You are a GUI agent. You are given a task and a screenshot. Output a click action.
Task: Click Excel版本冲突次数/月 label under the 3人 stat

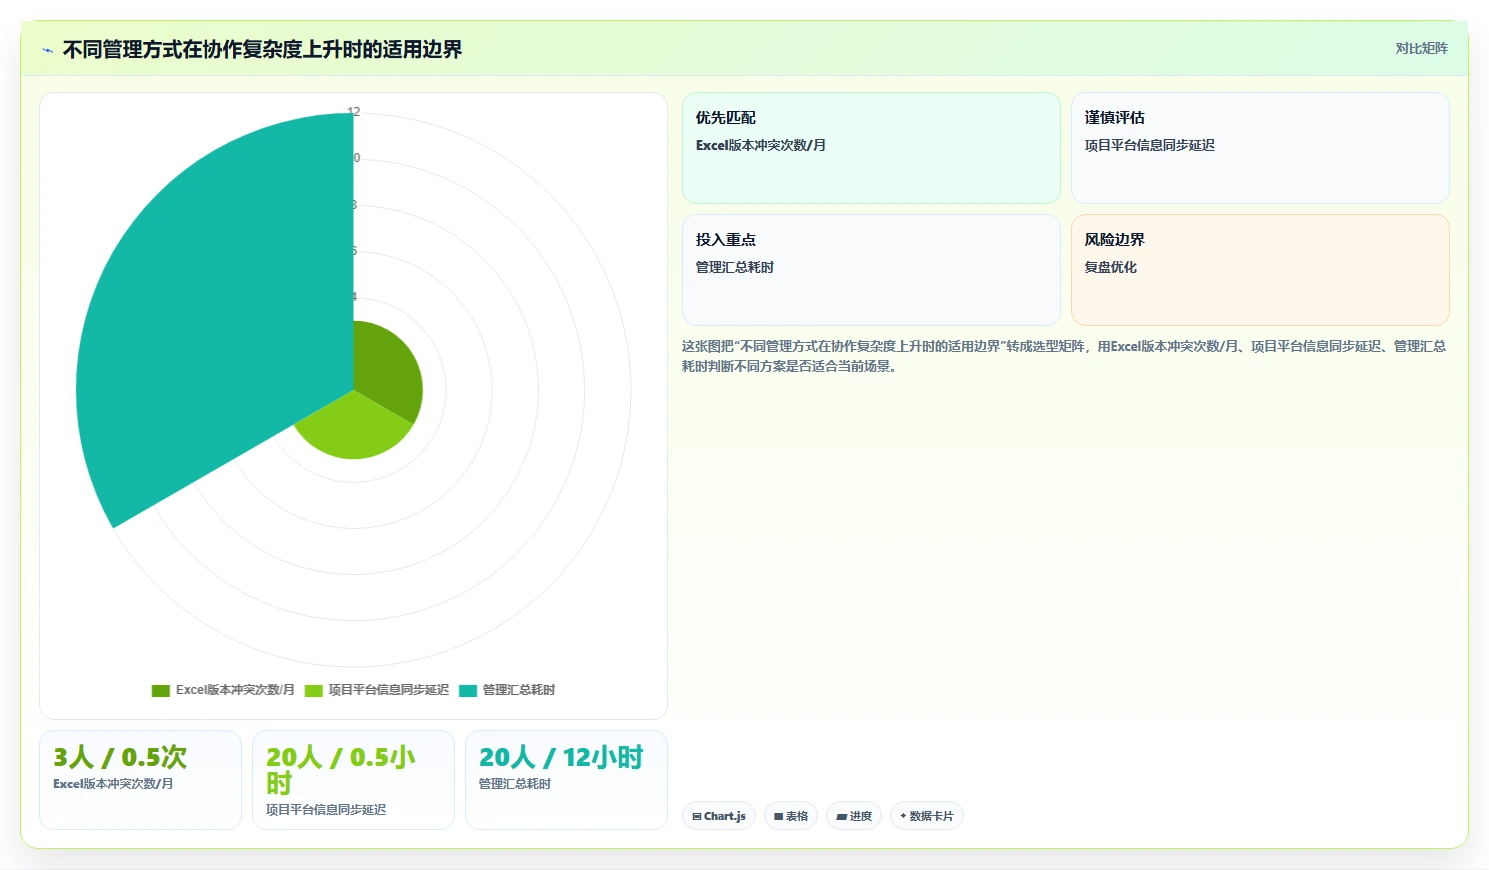(113, 784)
